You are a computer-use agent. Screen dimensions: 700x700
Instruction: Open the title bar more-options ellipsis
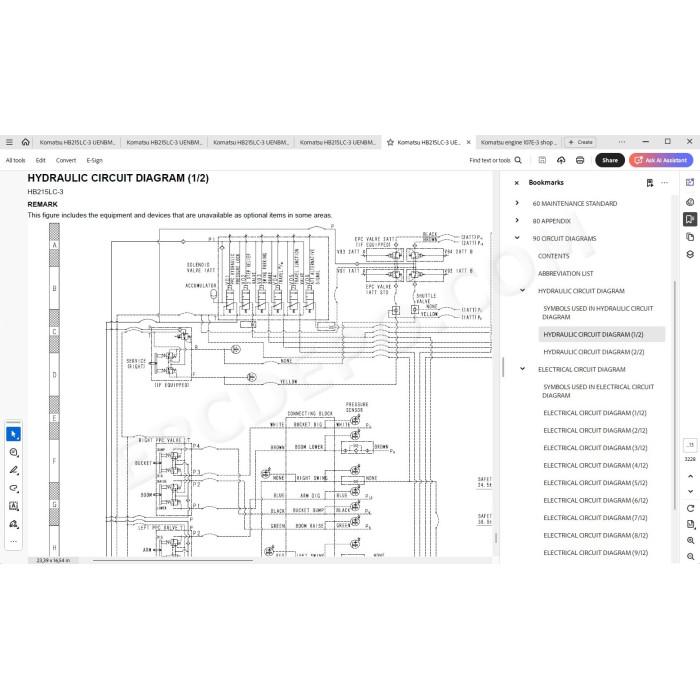click(622, 142)
